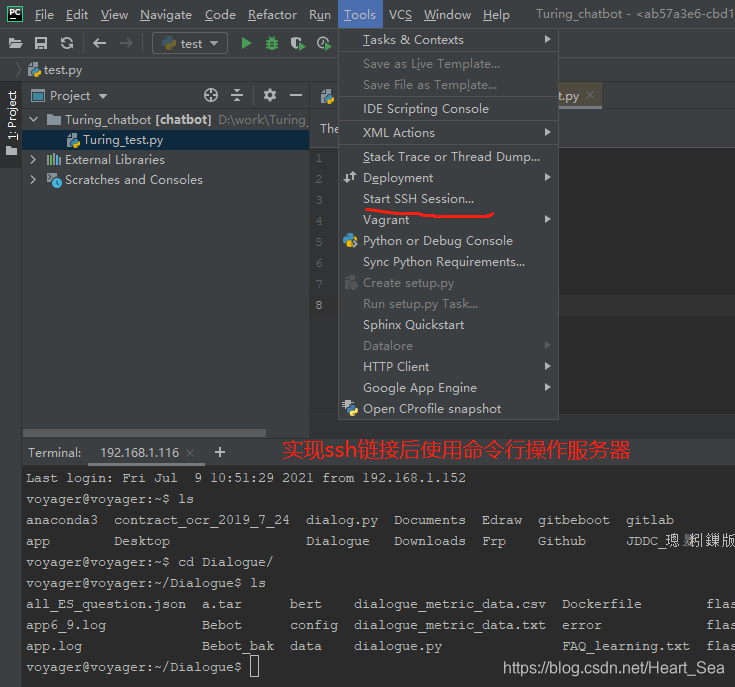Close the 192.168.1.116 terminal tab

pyautogui.click(x=190, y=453)
